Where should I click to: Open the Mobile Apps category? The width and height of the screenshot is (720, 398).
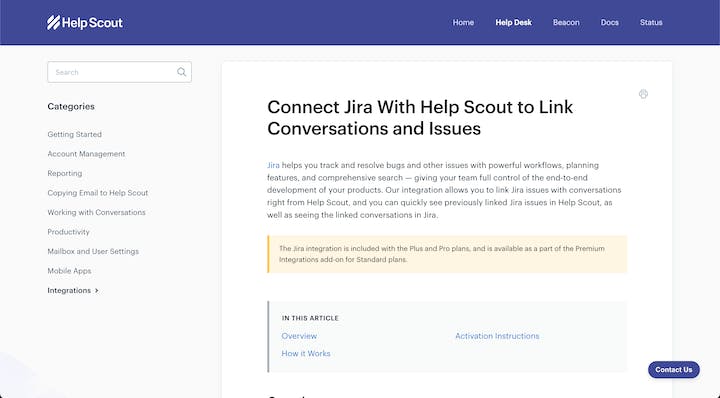tap(69, 271)
